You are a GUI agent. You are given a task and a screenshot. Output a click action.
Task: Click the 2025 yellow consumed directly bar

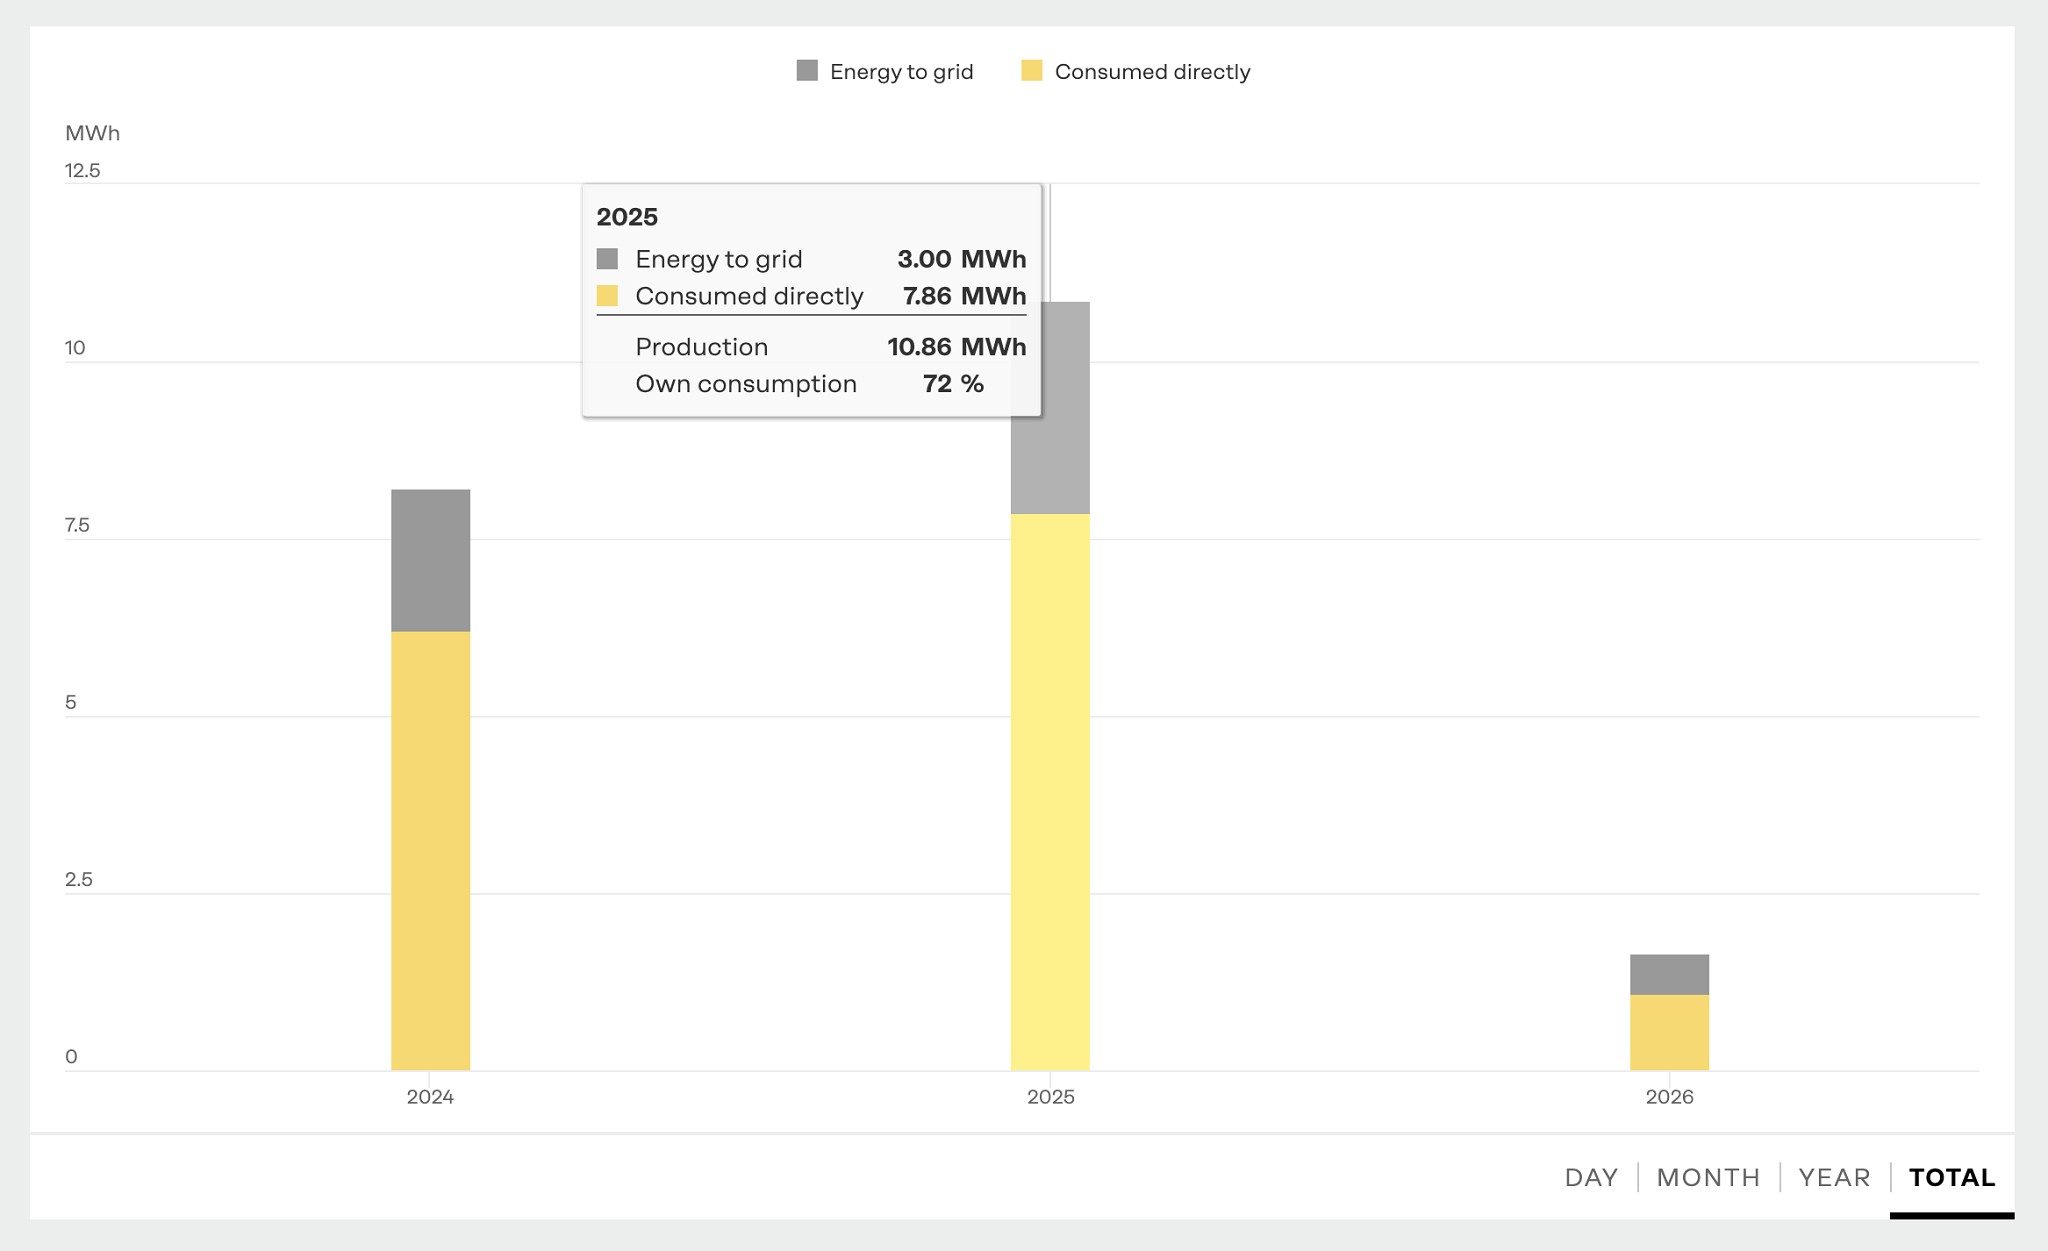(1050, 790)
